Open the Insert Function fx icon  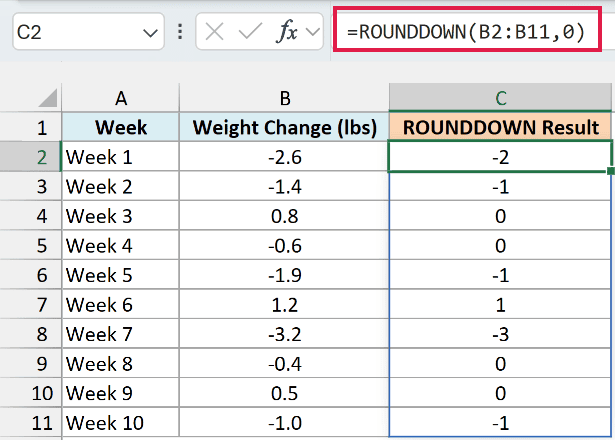[286, 31]
